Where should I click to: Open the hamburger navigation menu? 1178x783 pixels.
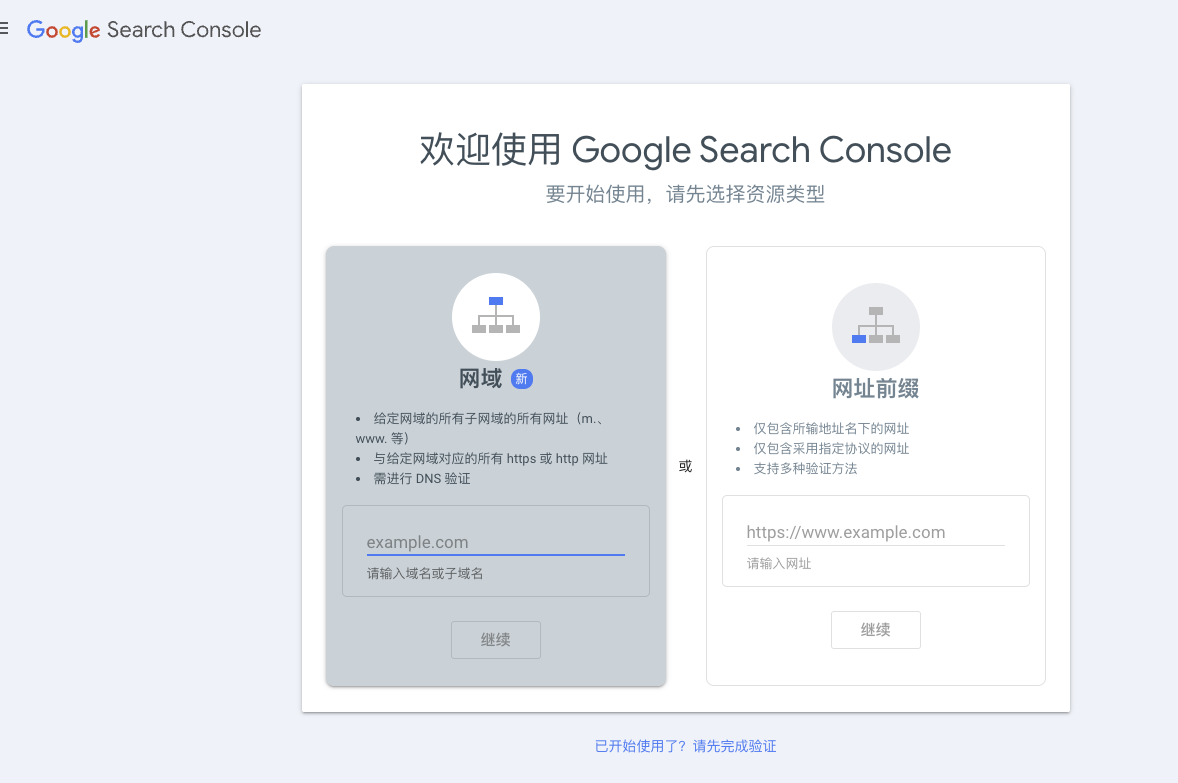[4, 29]
